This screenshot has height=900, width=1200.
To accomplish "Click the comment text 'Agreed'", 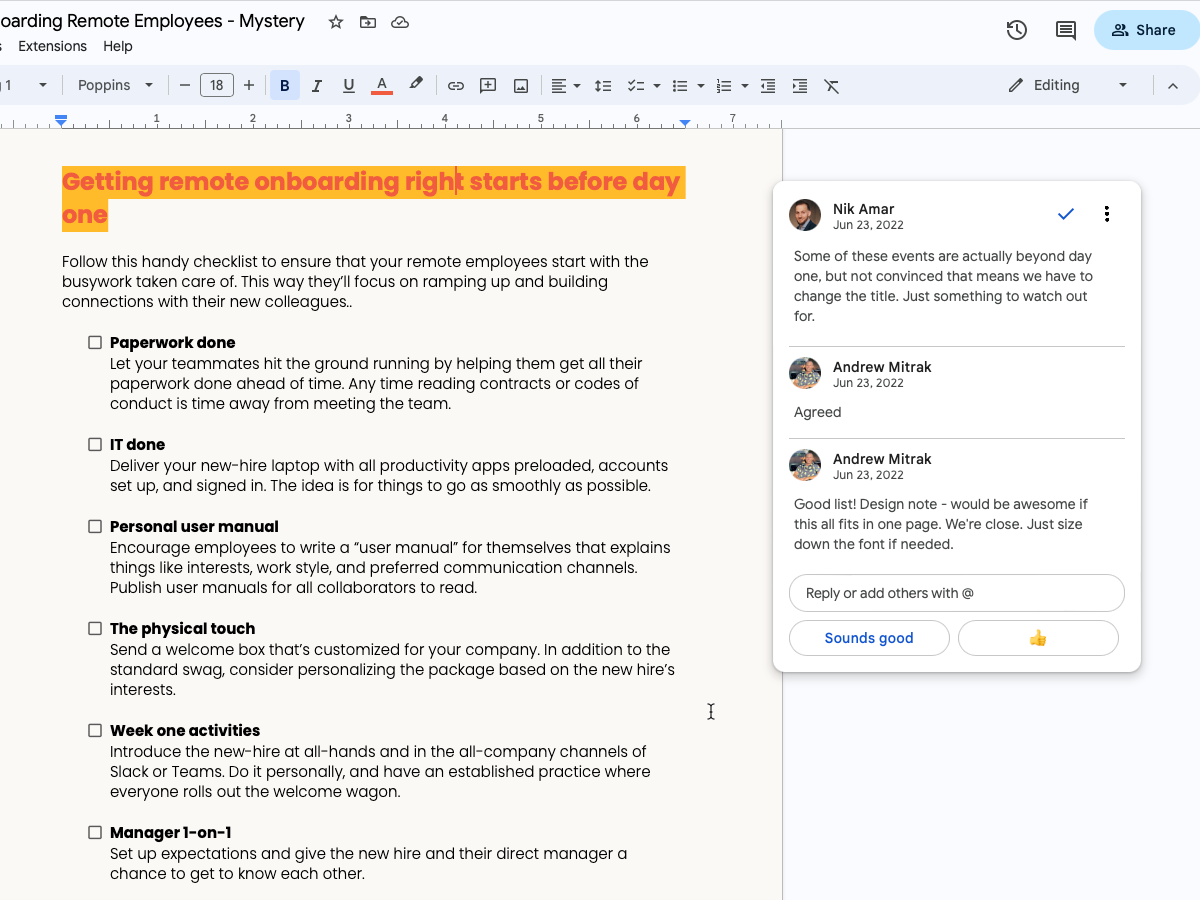I will 817,412.
